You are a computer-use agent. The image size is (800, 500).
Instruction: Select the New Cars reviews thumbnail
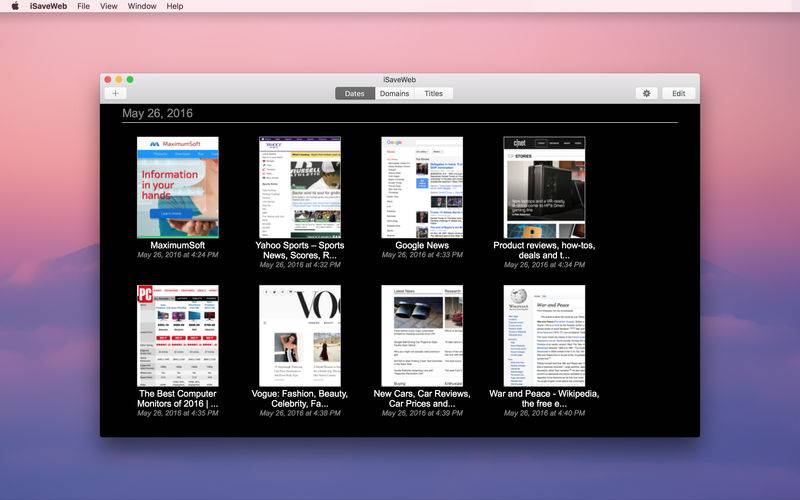422,336
